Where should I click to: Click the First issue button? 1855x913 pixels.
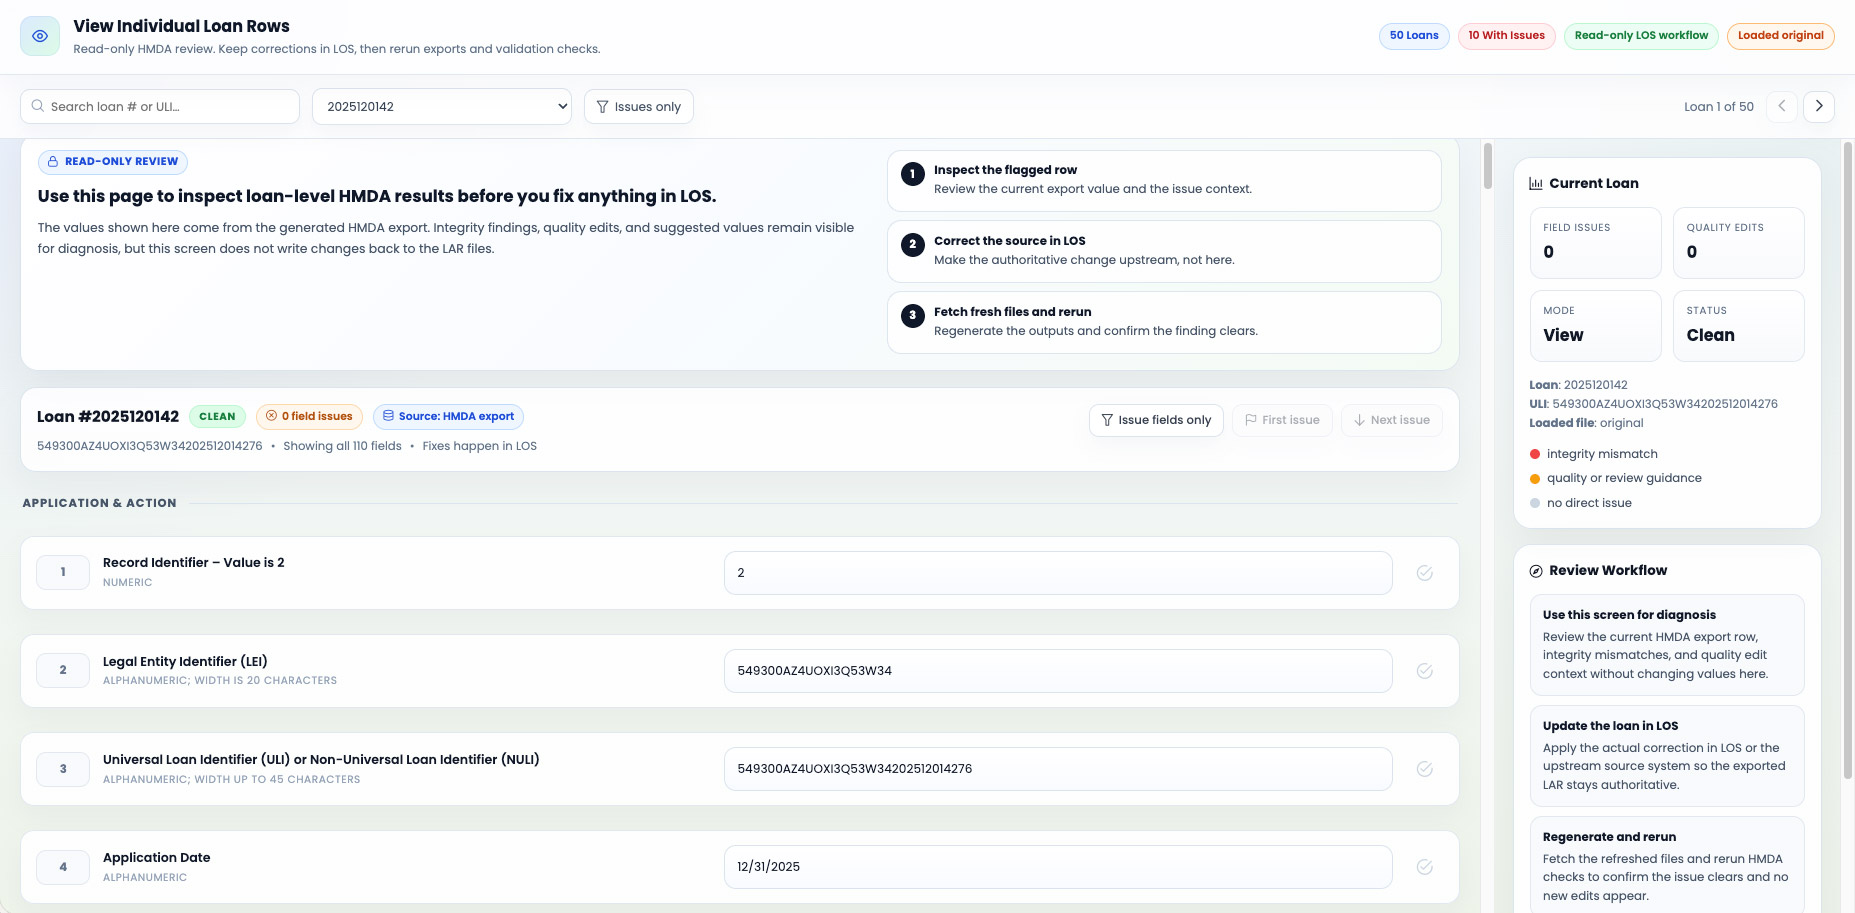pos(1282,420)
